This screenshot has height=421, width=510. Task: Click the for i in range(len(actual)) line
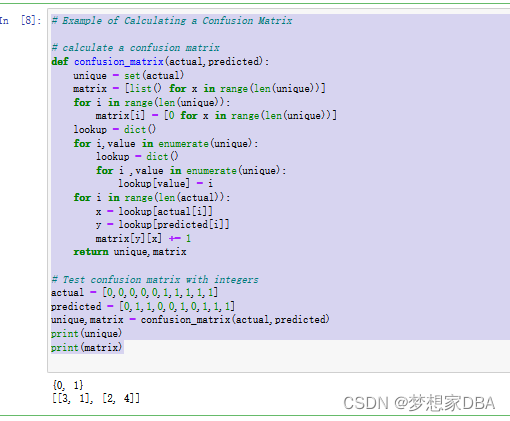pyautogui.click(x=152, y=197)
